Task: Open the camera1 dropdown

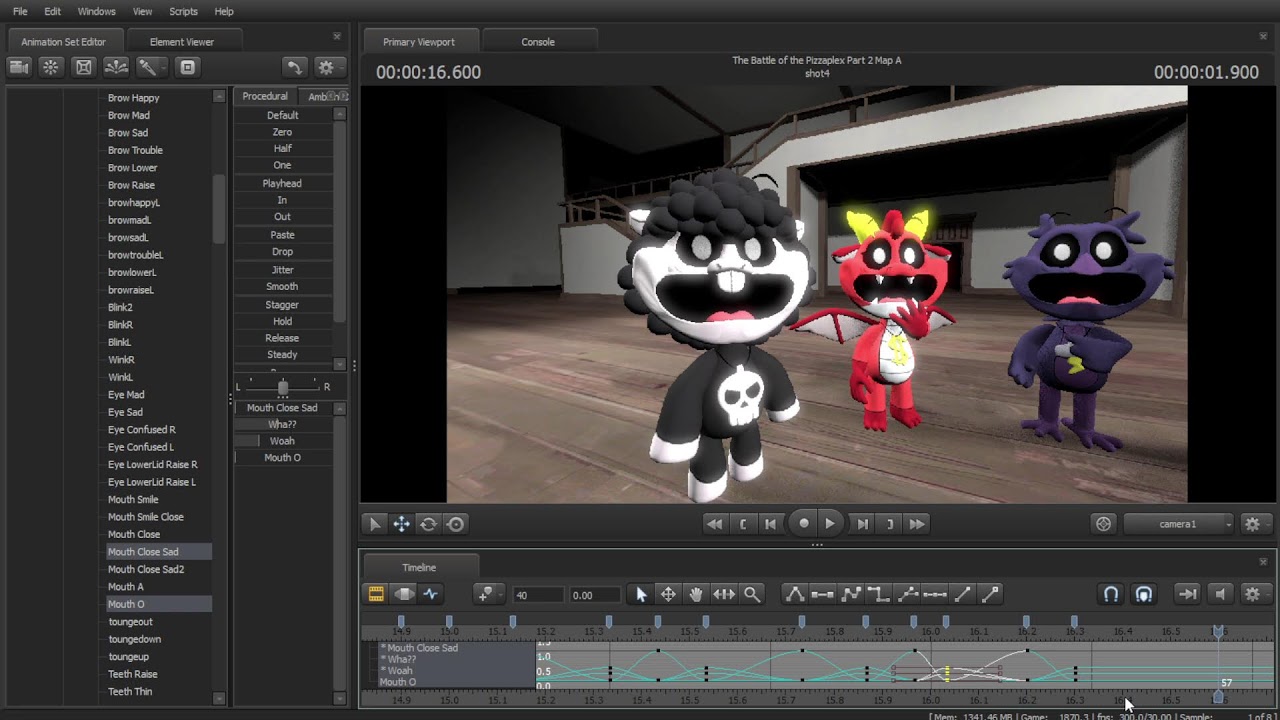Action: pos(1180,524)
